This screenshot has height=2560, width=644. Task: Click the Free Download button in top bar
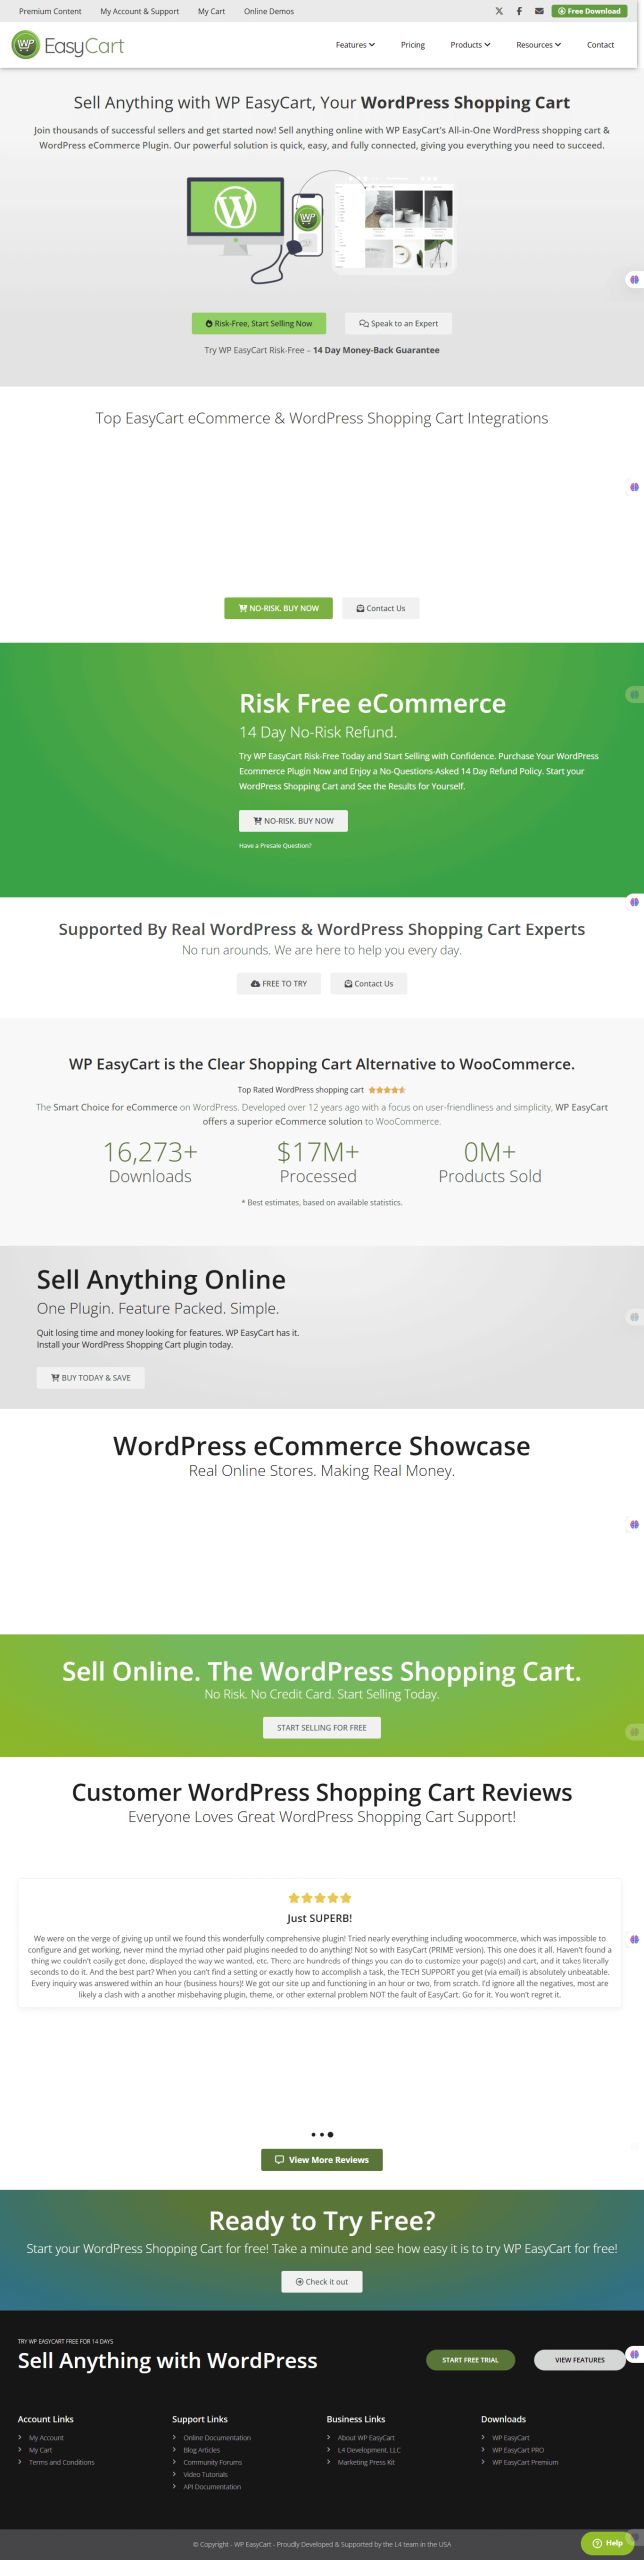(589, 11)
